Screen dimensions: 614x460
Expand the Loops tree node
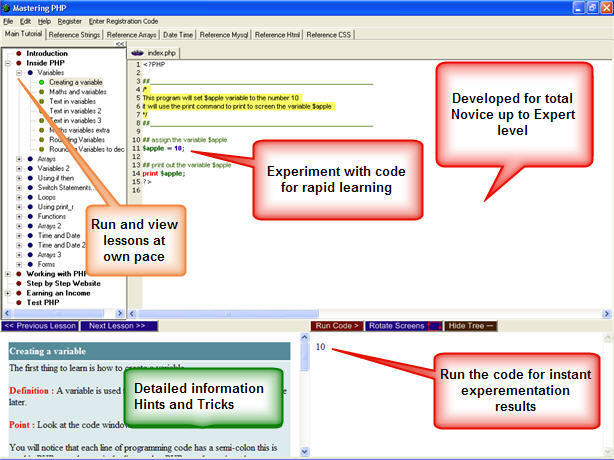coord(19,197)
